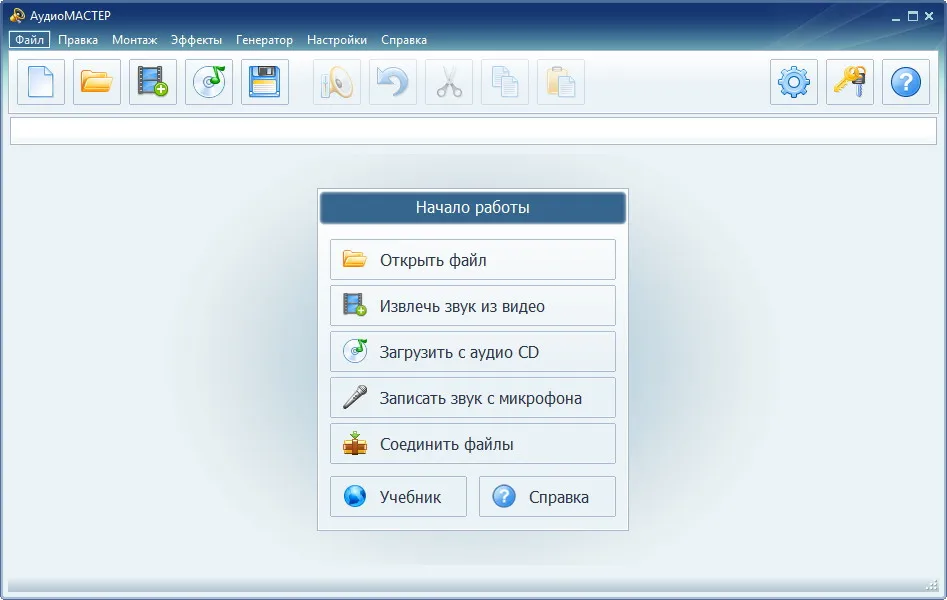The width and height of the screenshot is (947, 600).
Task: Open the Генератор menu
Action: coord(264,40)
